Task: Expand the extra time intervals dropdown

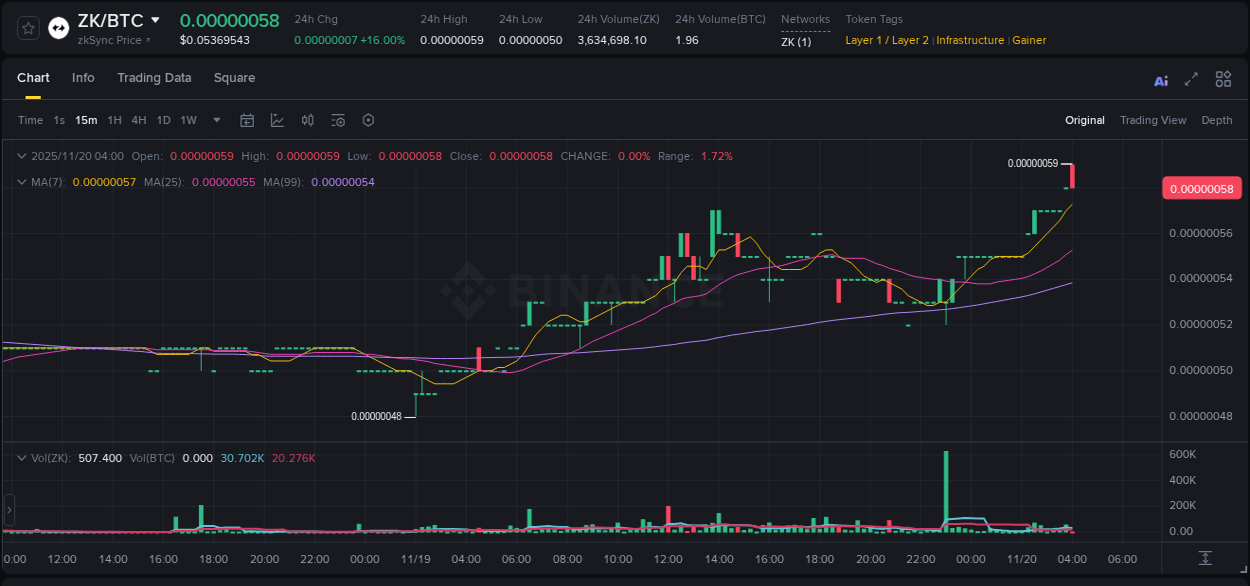Action: pos(216,119)
